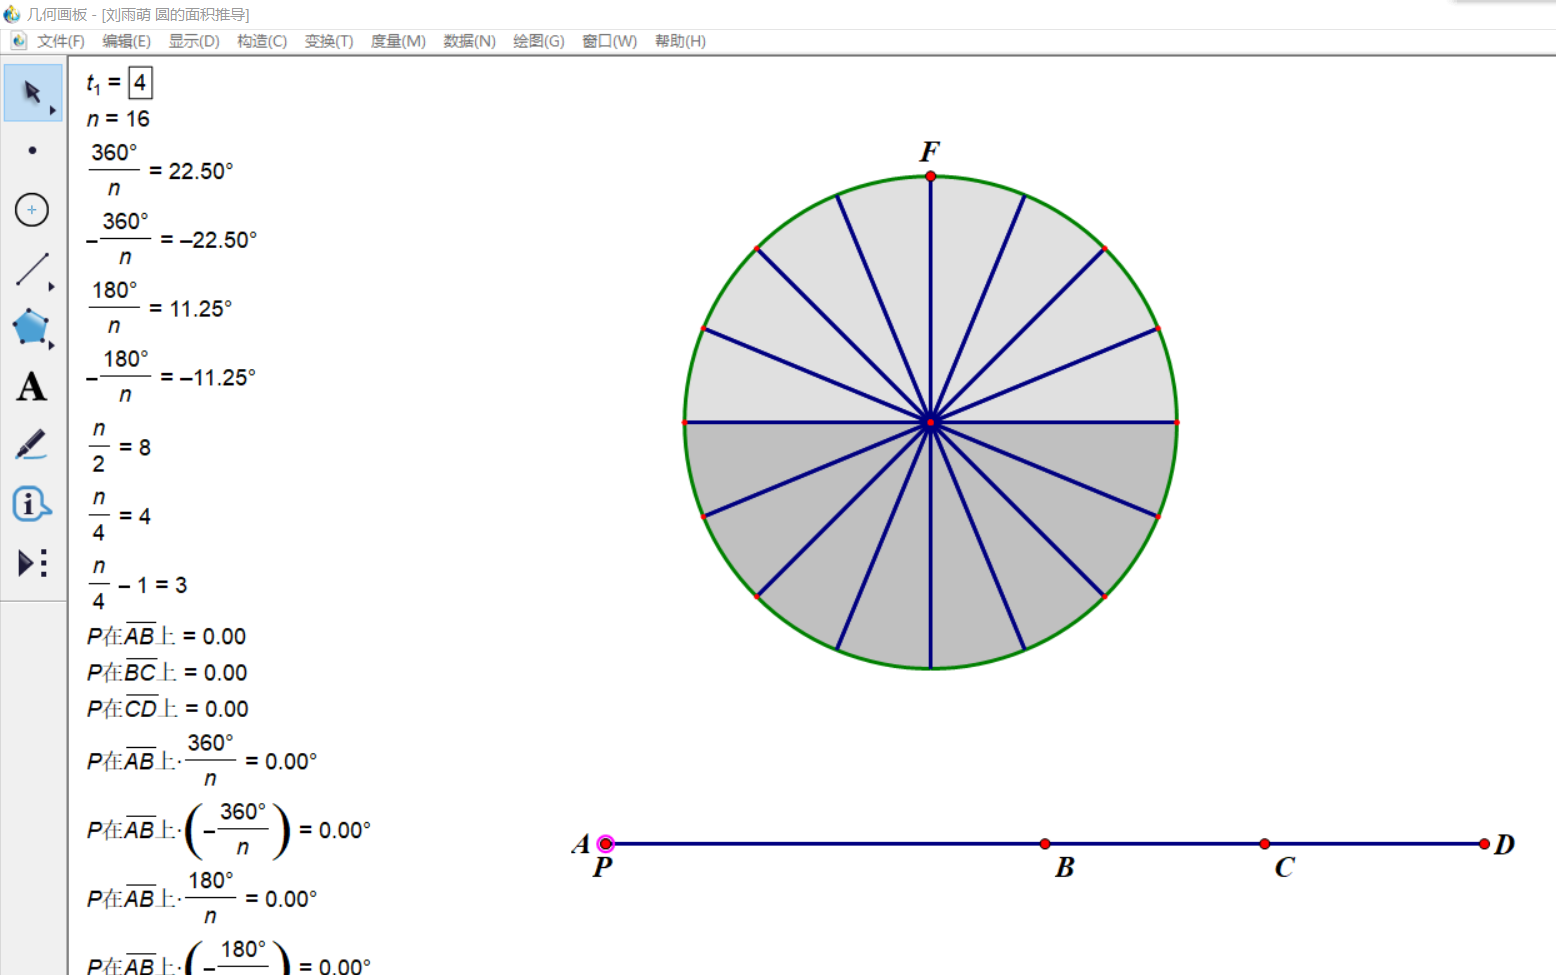Select the Marker pen tool
This screenshot has height=975, width=1556.
pyautogui.click(x=31, y=445)
